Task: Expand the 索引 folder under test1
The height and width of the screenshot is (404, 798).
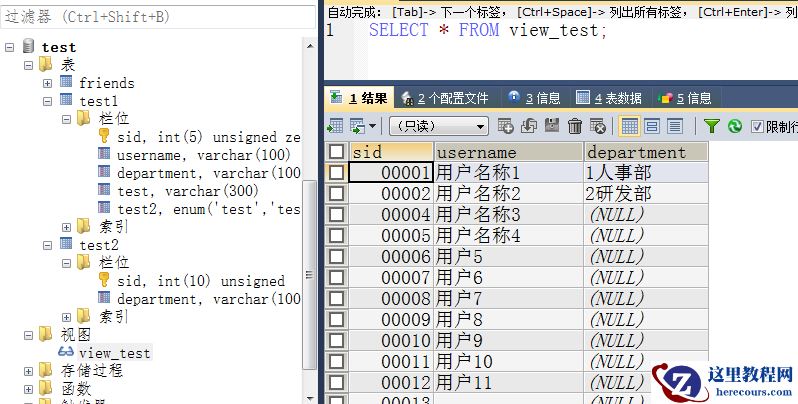Action: point(66,227)
